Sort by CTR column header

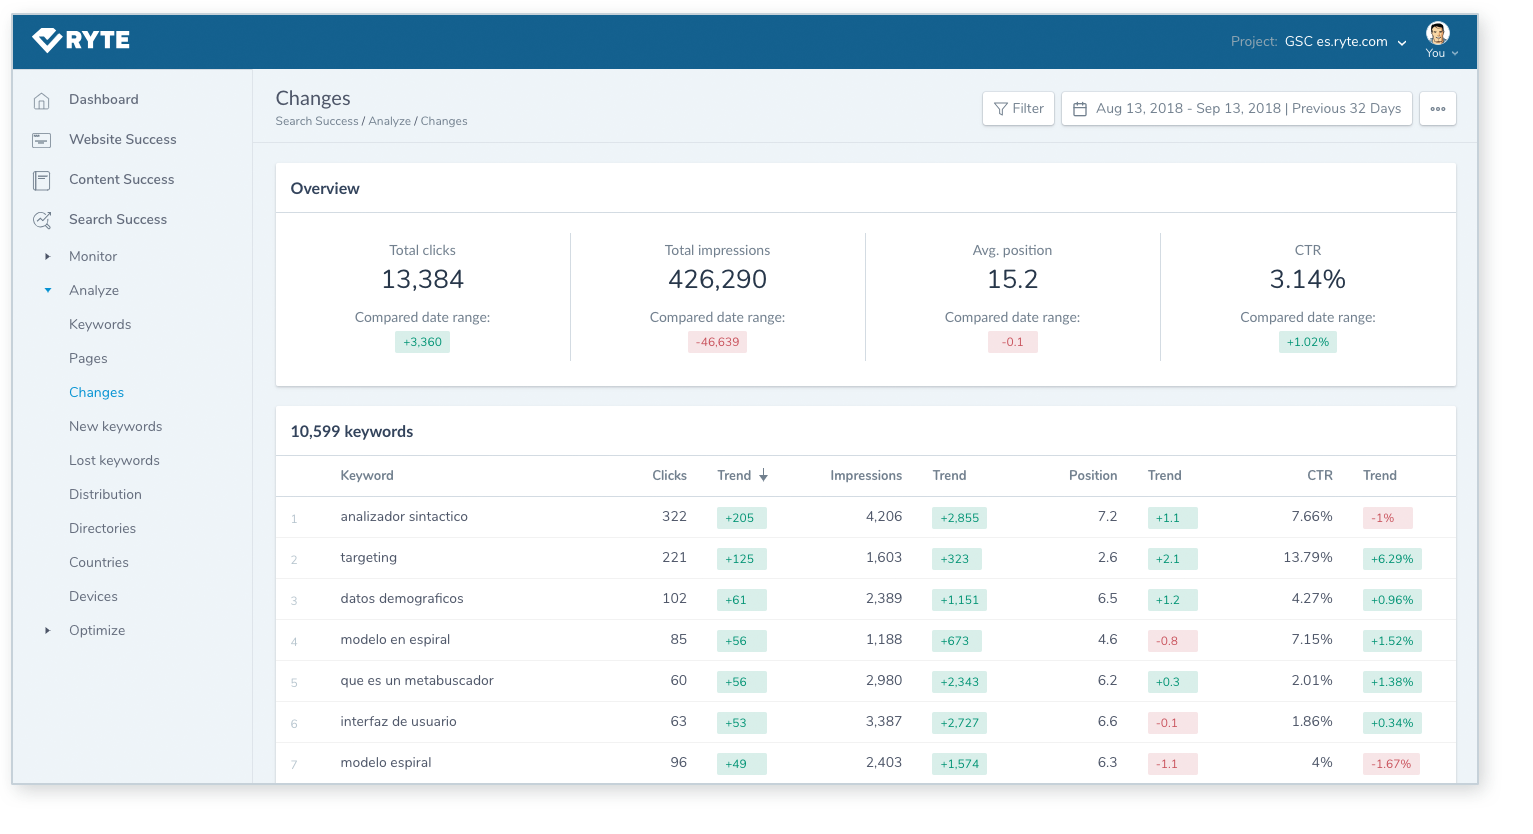[1320, 476]
